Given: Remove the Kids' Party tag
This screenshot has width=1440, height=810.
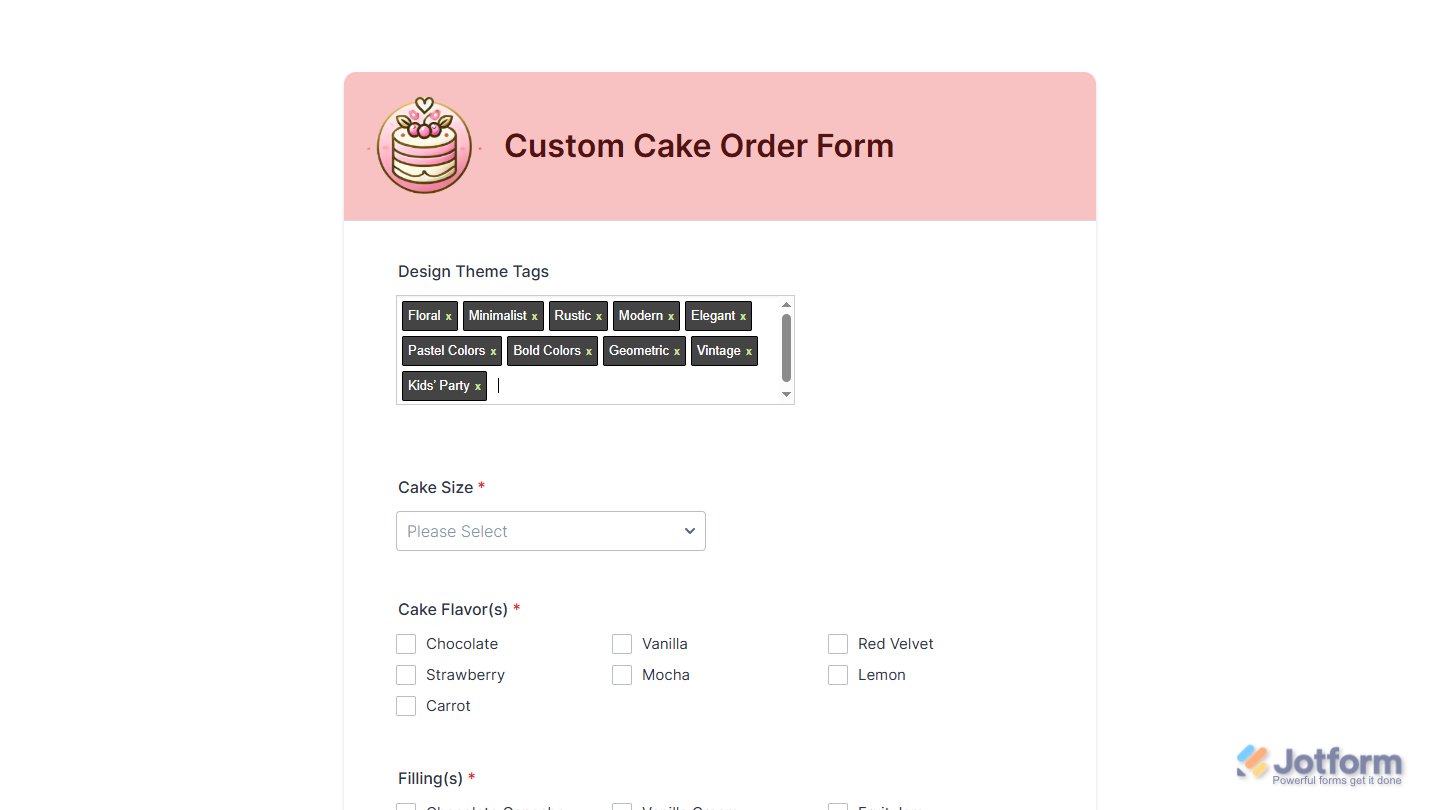Looking at the screenshot, I should pos(477,386).
